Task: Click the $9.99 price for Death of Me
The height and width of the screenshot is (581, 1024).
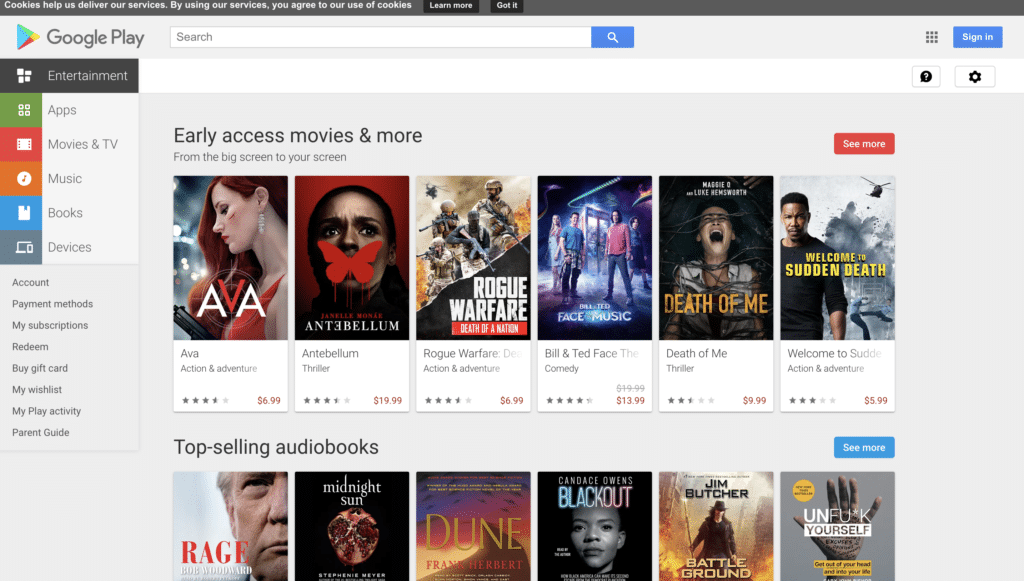Action: 754,400
